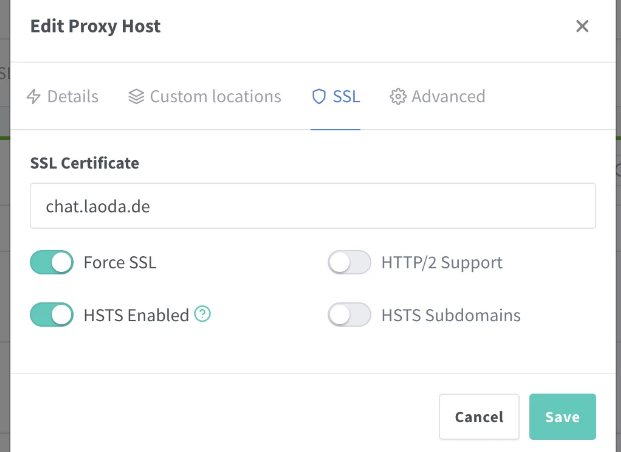The image size is (621, 452).
Task: Enable the HTTP/2 Support switch
Action: pos(349,263)
